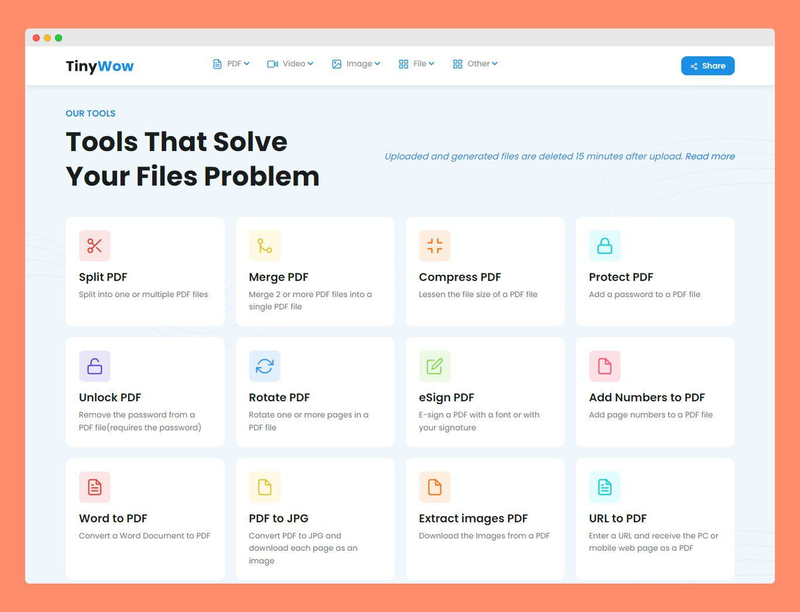Screen dimensions: 800x612
Task: Click the Word to PDF document icon
Action: (x=95, y=487)
